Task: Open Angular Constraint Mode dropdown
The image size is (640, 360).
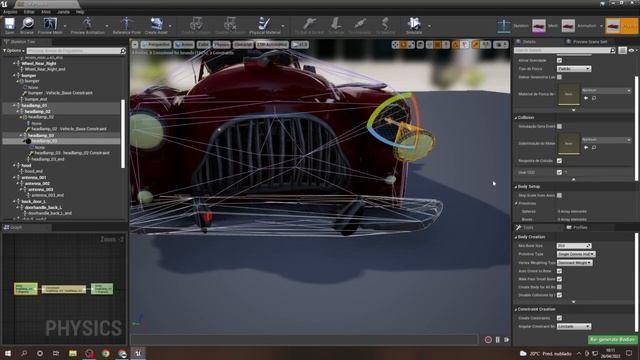Action: coord(574,327)
